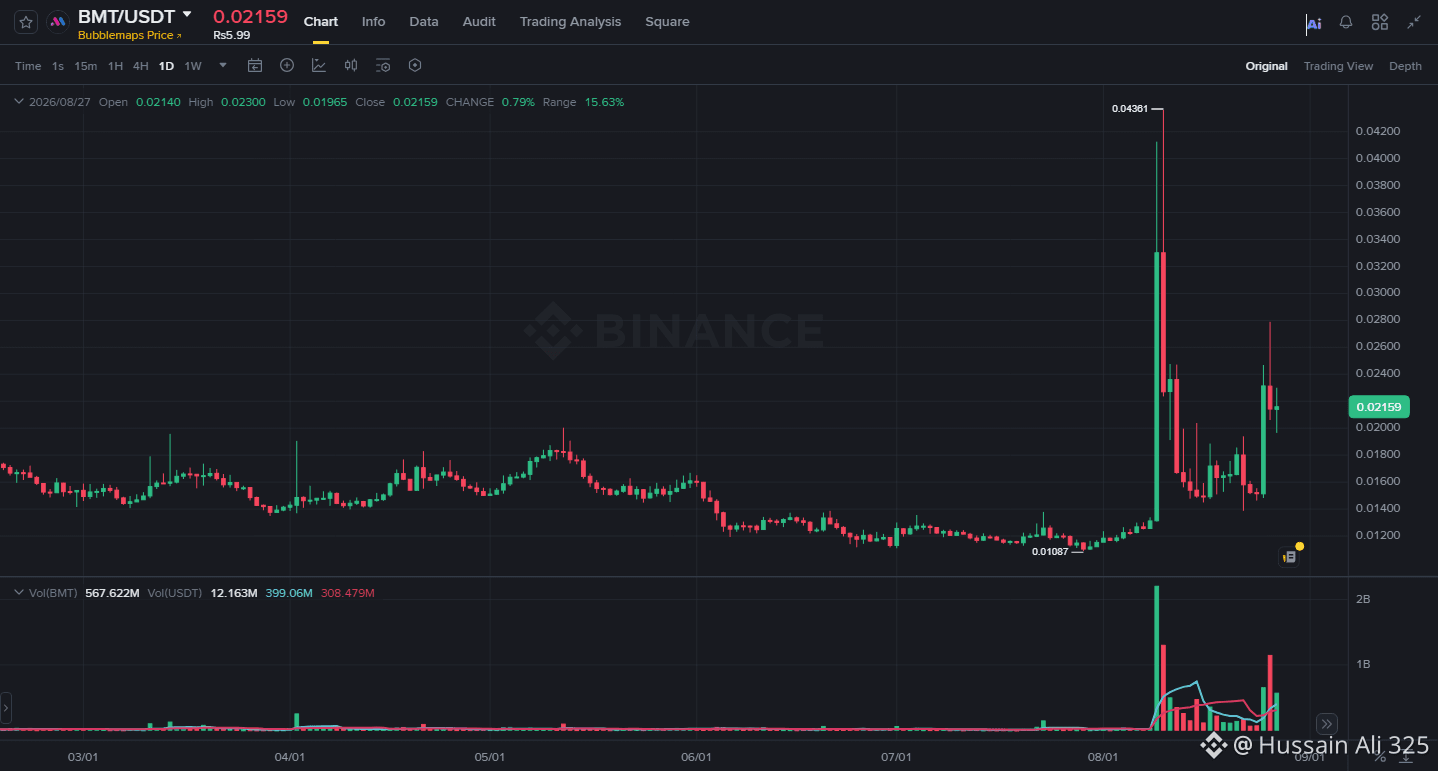Click the current price tag 0.02159
The height and width of the screenshot is (771, 1438).
coord(1379,407)
